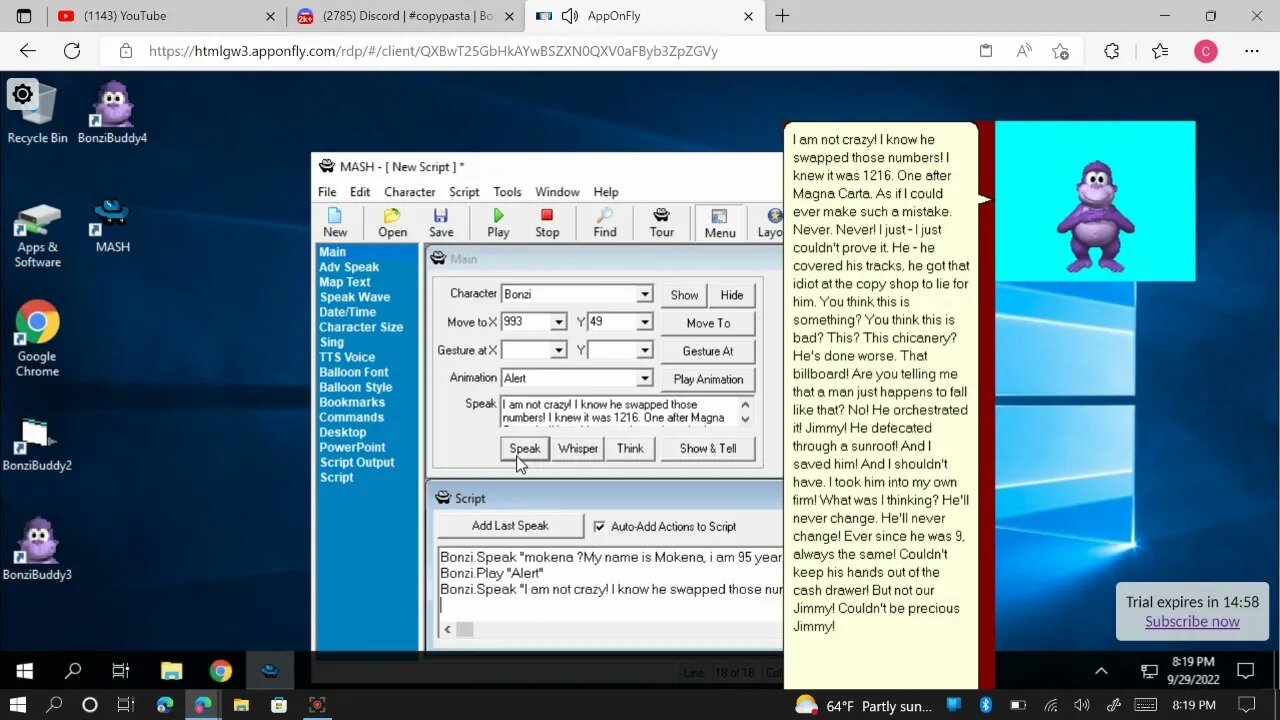Select Adv Speak in side panel
Image resolution: width=1280 pixels, height=720 pixels.
349,267
